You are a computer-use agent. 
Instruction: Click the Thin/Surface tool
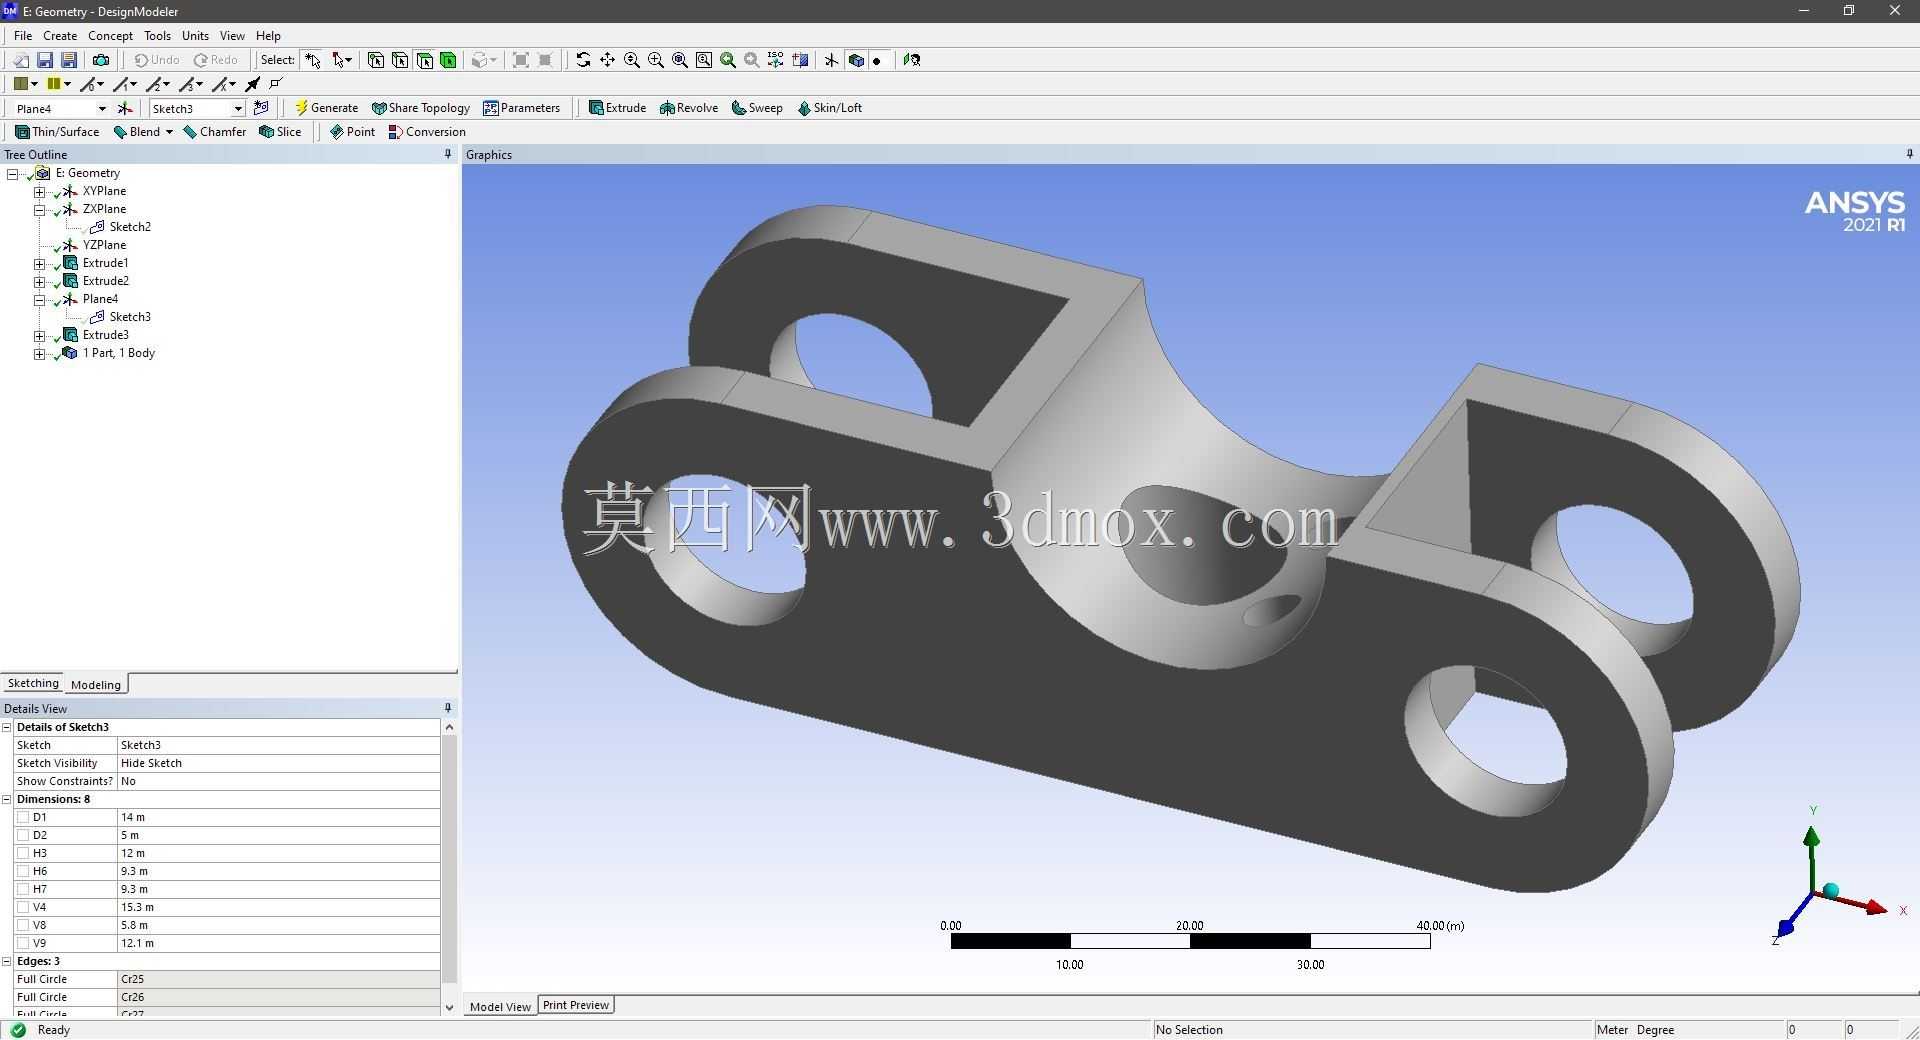pos(57,132)
